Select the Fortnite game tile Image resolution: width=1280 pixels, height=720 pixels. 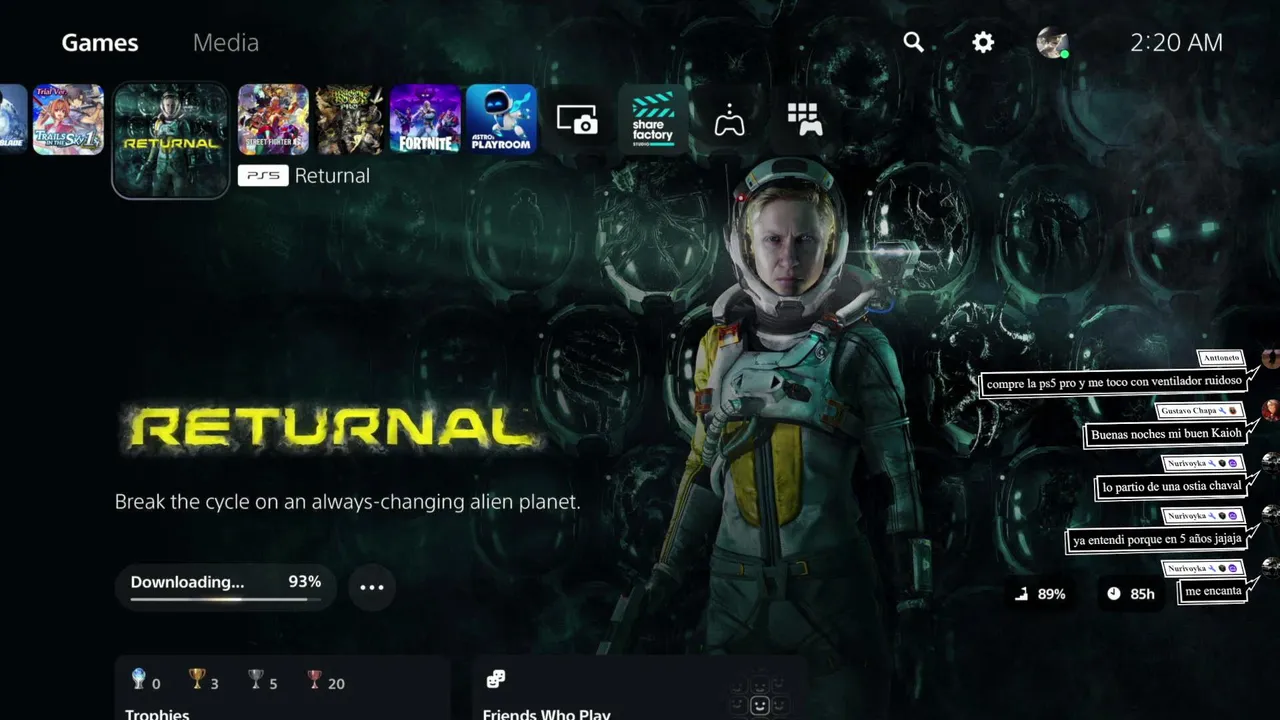(x=425, y=119)
